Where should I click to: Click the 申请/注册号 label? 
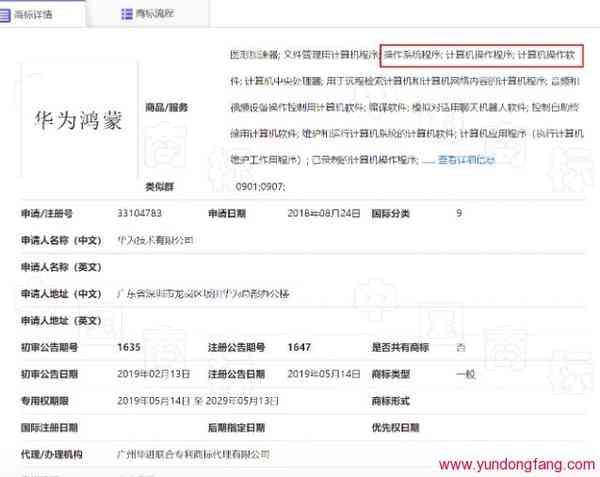47,213
